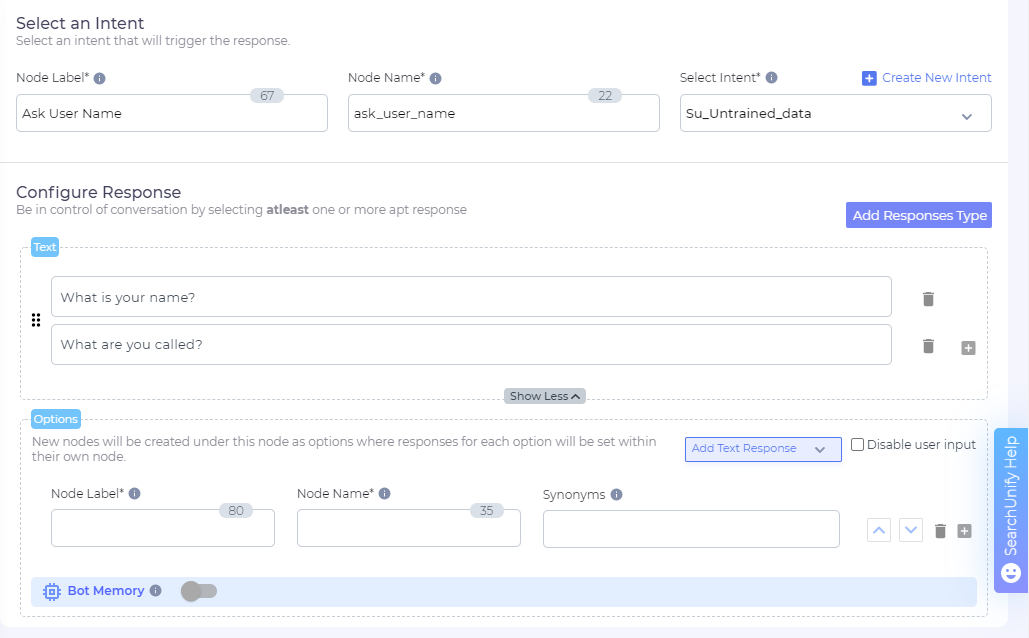
Task: Select the Options section label
Action: (x=55, y=418)
